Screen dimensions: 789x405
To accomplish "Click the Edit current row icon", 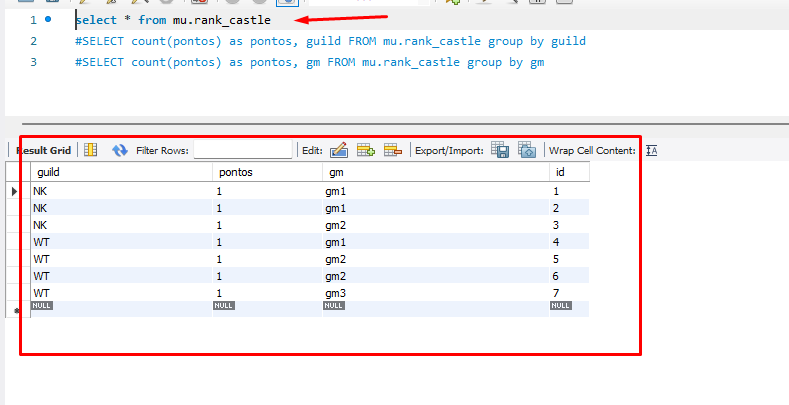I will [338, 150].
